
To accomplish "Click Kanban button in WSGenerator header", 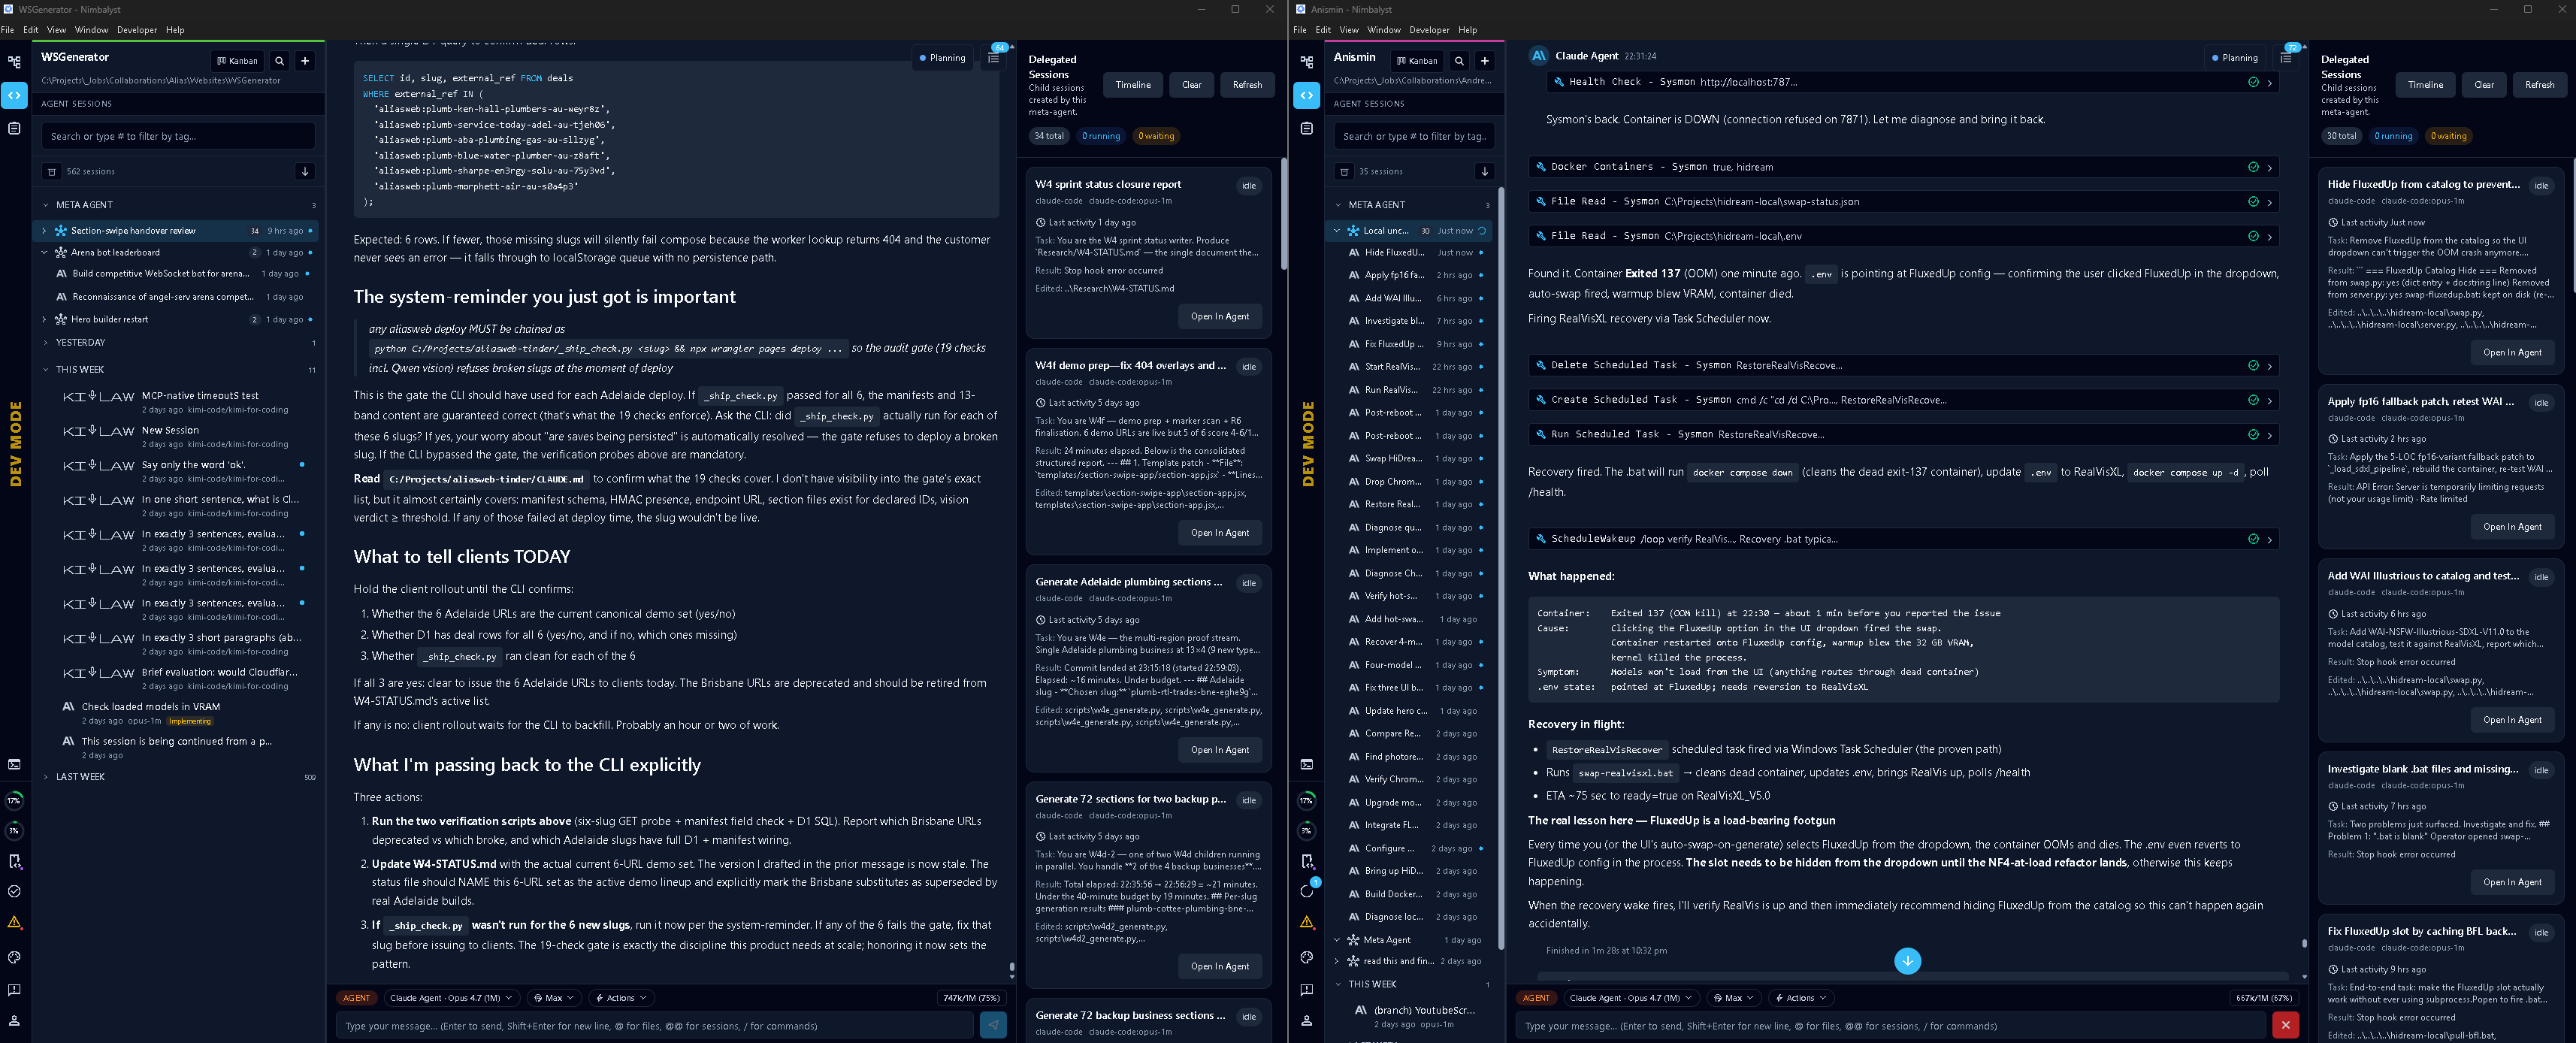I will 238,61.
